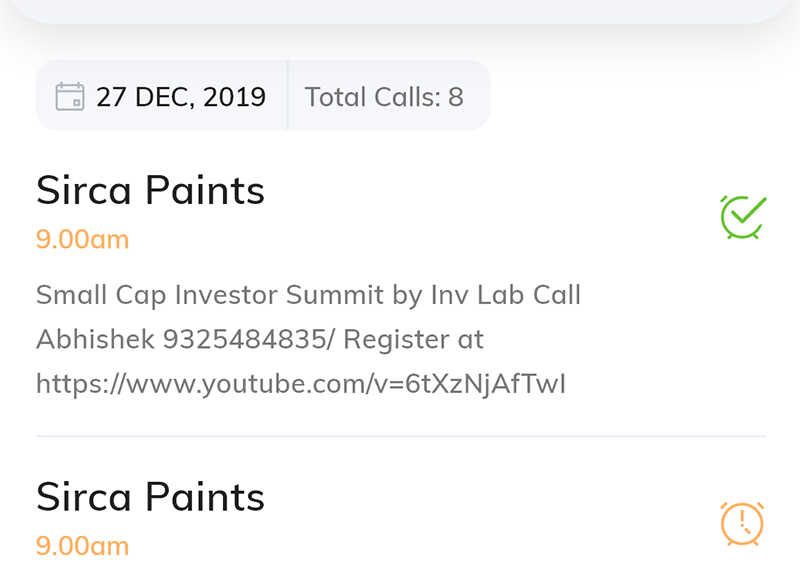Viewport: 800px width, 576px height.
Task: Tap the 'Register at' text
Action: point(413,339)
